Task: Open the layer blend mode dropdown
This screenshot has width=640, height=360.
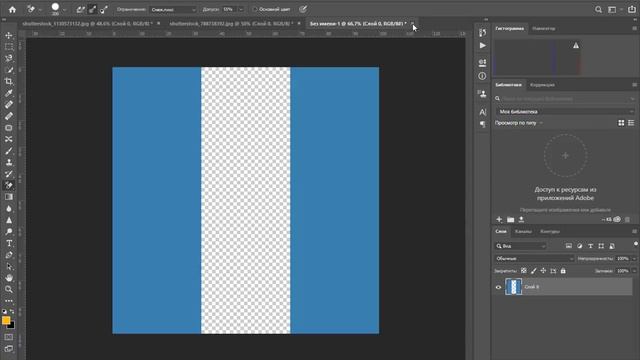Action: pyautogui.click(x=534, y=258)
